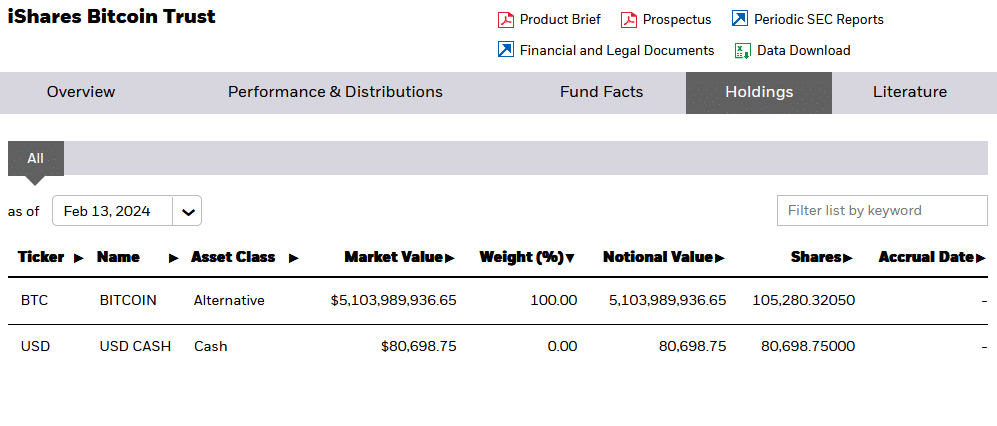
Task: Click the Data Download spreadsheet icon
Action: click(743, 51)
